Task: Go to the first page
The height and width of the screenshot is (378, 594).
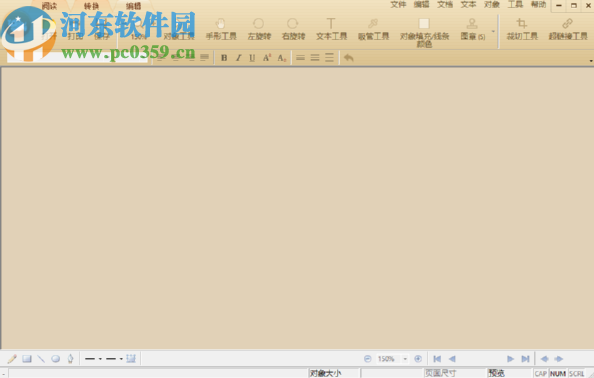Action: (x=437, y=358)
